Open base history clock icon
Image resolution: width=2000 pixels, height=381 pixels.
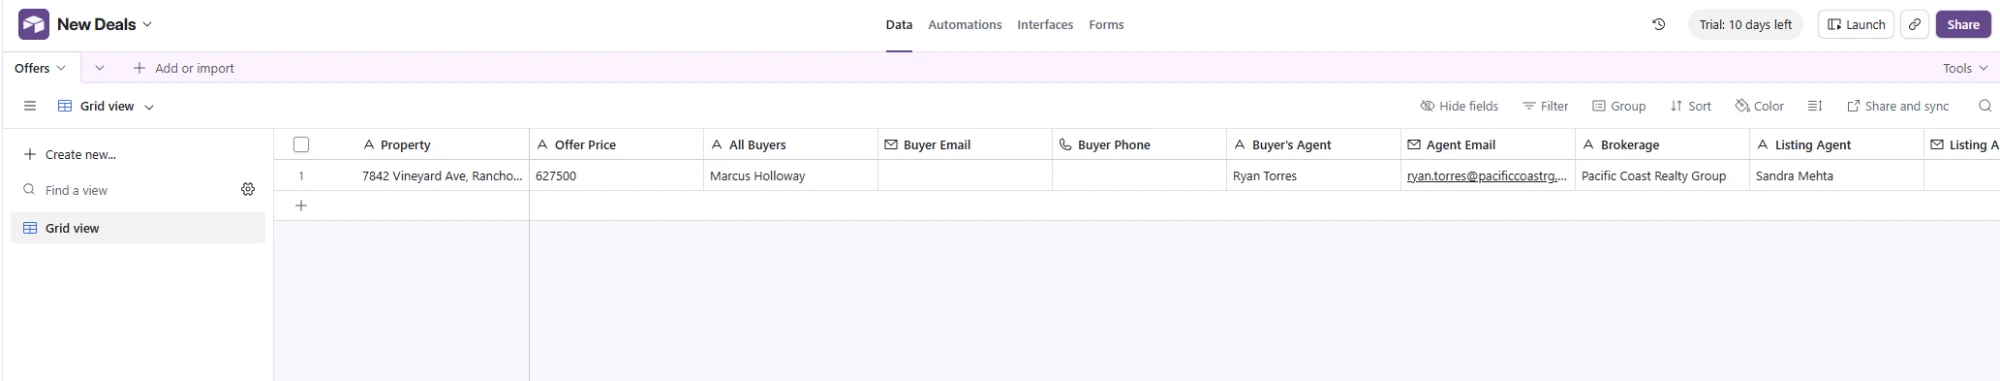click(x=1658, y=24)
